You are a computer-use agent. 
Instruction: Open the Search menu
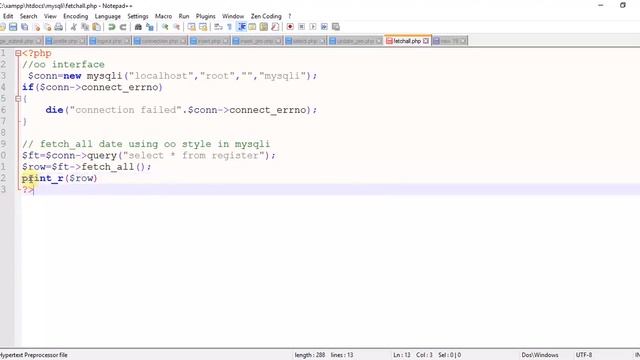click(29, 16)
